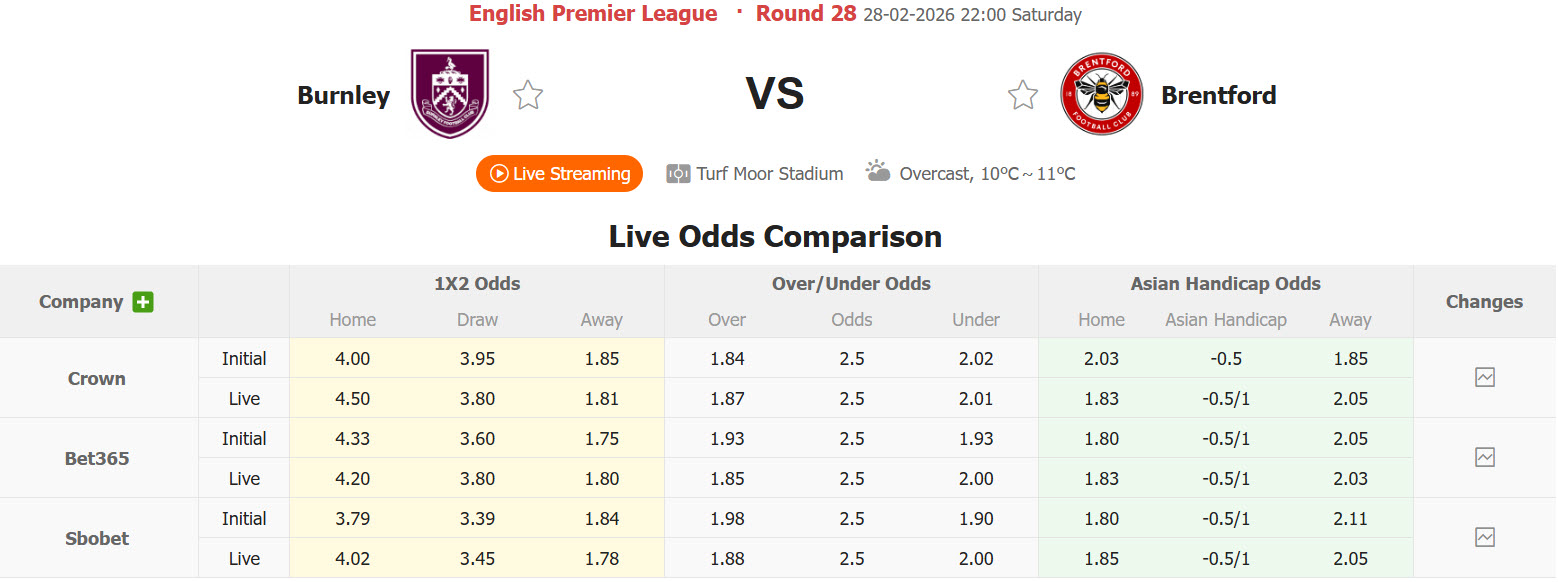Open the Round 28 link
Viewport: 1558px width, 582px height.
(806, 13)
